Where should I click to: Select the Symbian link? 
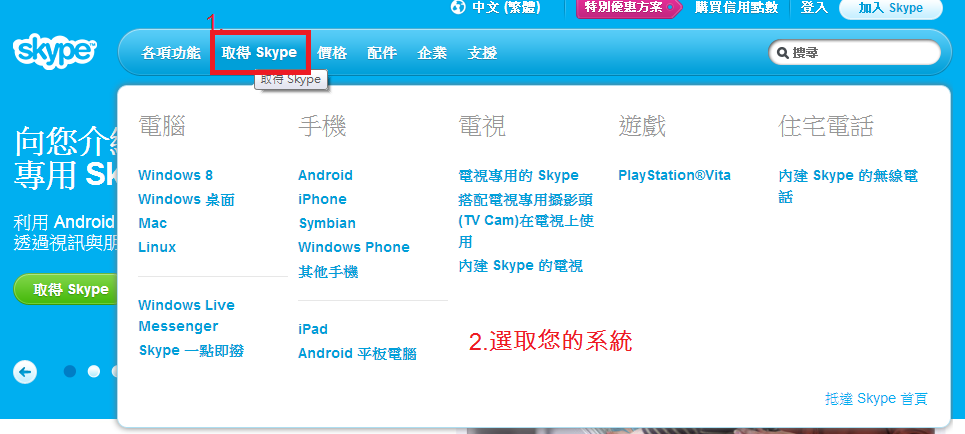(x=327, y=223)
